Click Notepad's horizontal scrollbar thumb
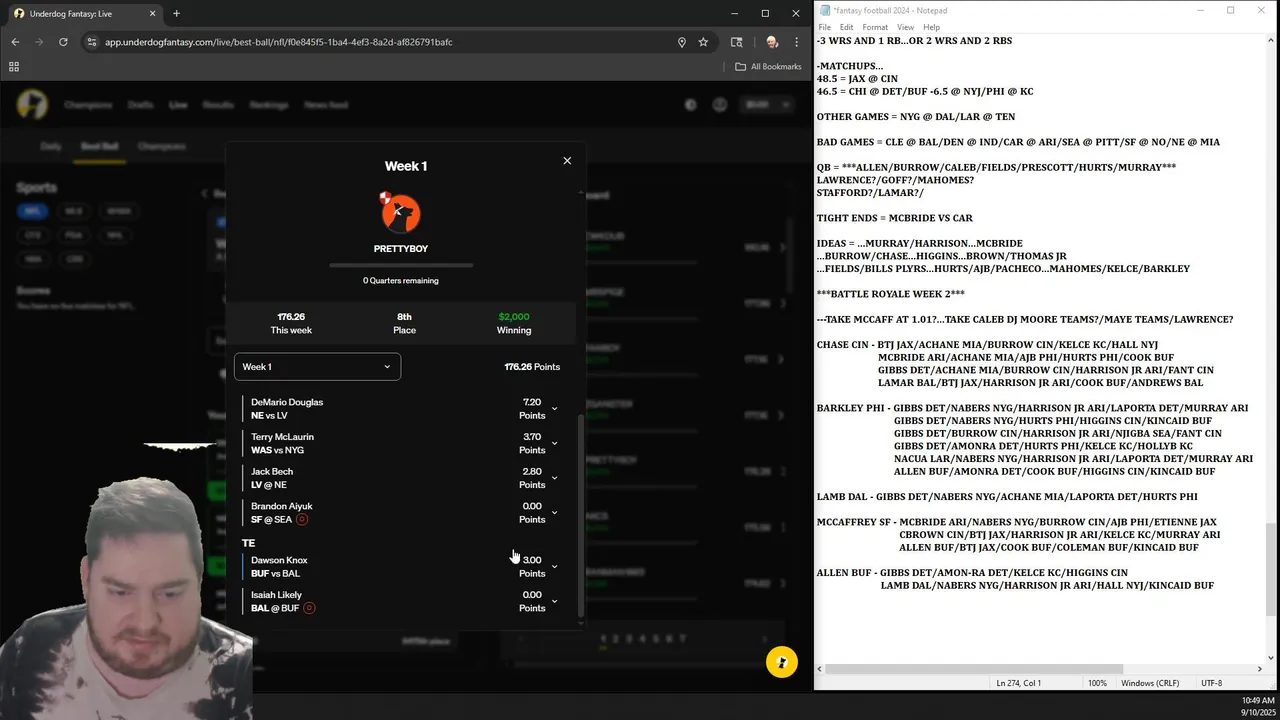Image resolution: width=1280 pixels, height=720 pixels. (x=974, y=669)
